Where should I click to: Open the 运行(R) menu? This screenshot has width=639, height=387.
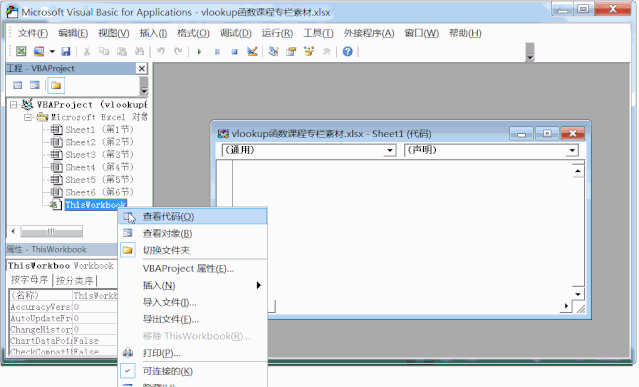(x=277, y=33)
